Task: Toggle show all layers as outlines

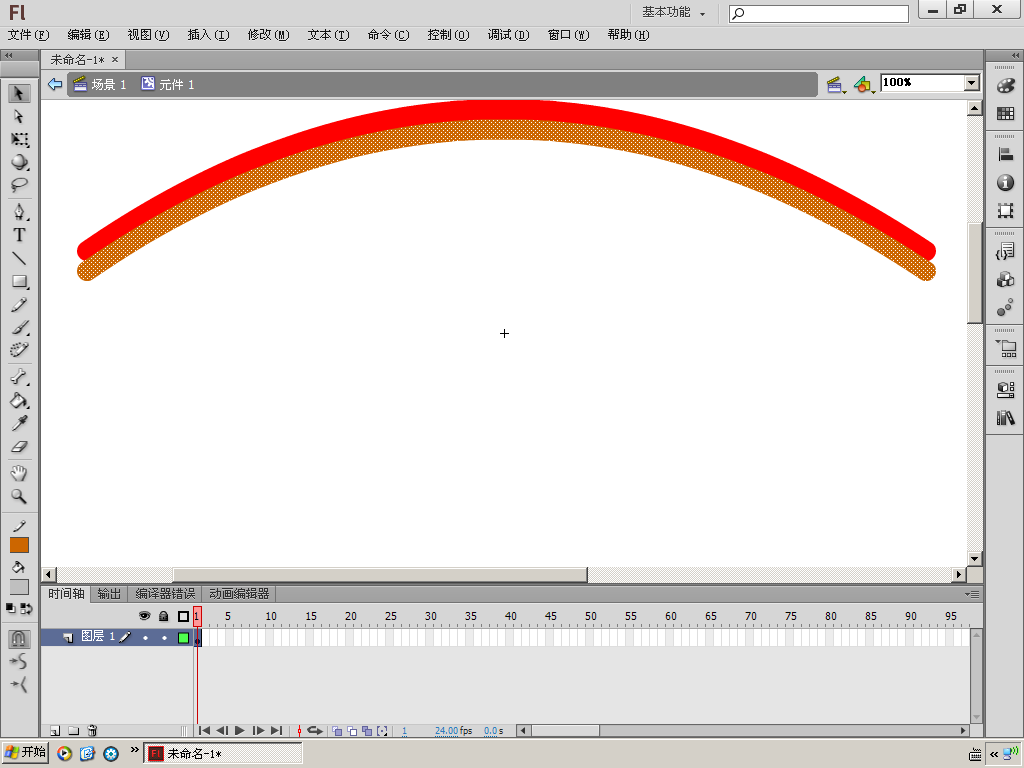Action: click(x=184, y=616)
